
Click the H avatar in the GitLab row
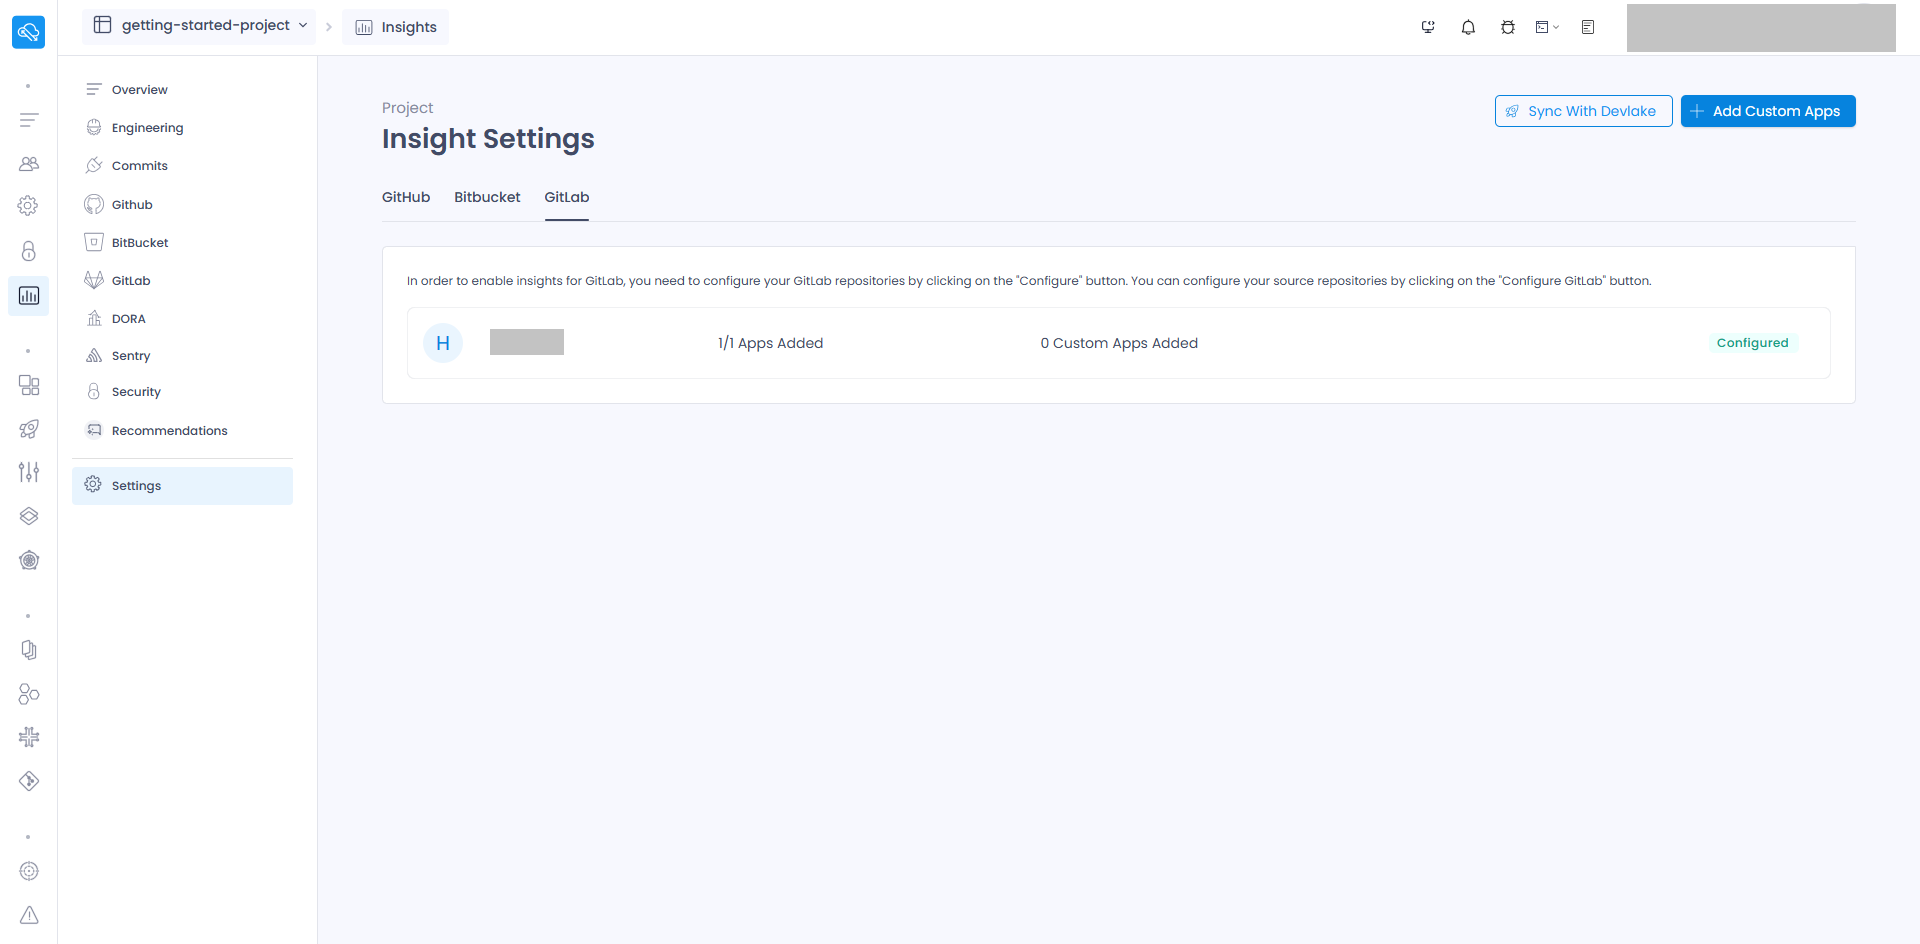click(x=443, y=343)
